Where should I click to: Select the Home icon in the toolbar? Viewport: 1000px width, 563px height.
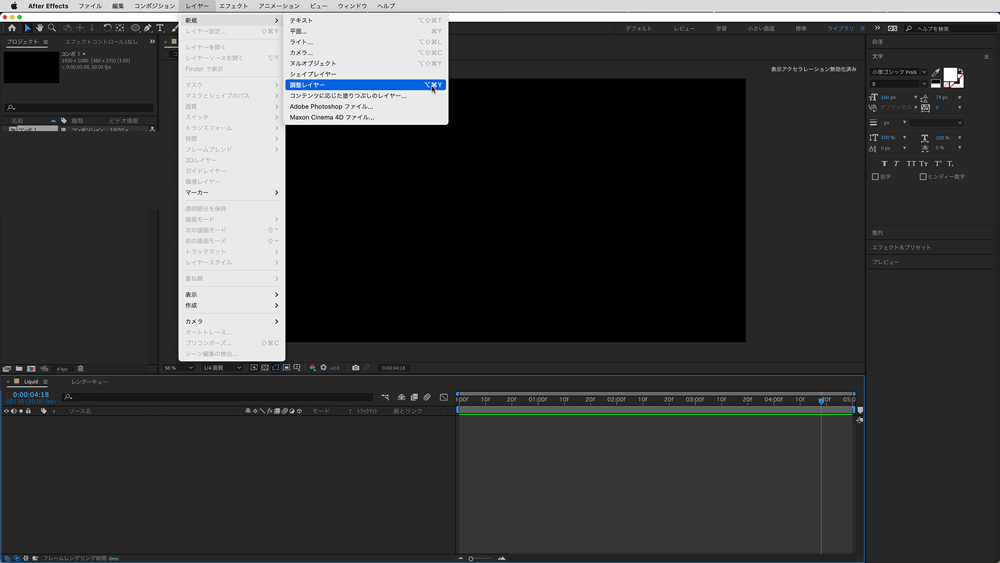(12, 28)
